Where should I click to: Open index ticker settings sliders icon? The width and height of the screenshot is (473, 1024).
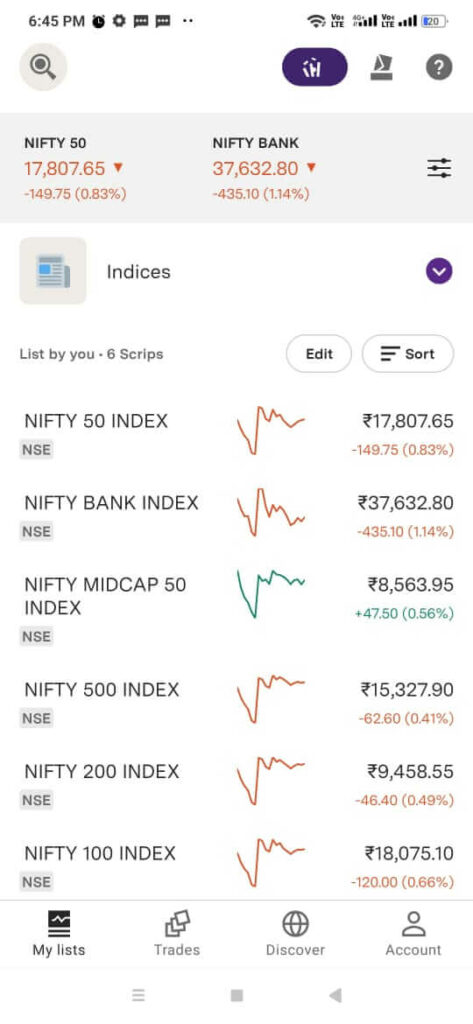(439, 168)
